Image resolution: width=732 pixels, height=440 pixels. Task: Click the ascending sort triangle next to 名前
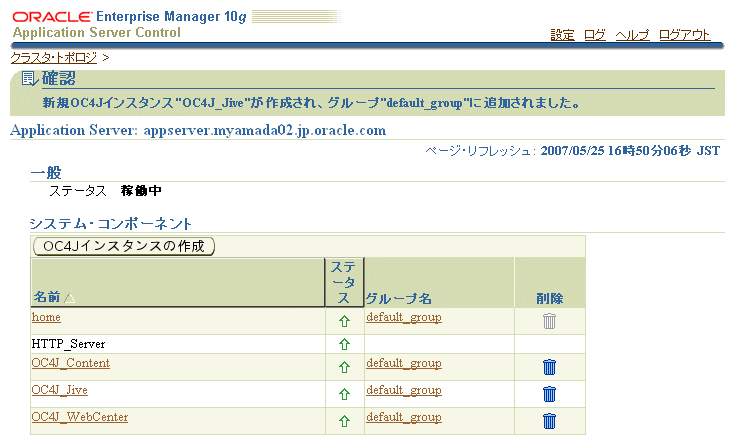[69, 298]
